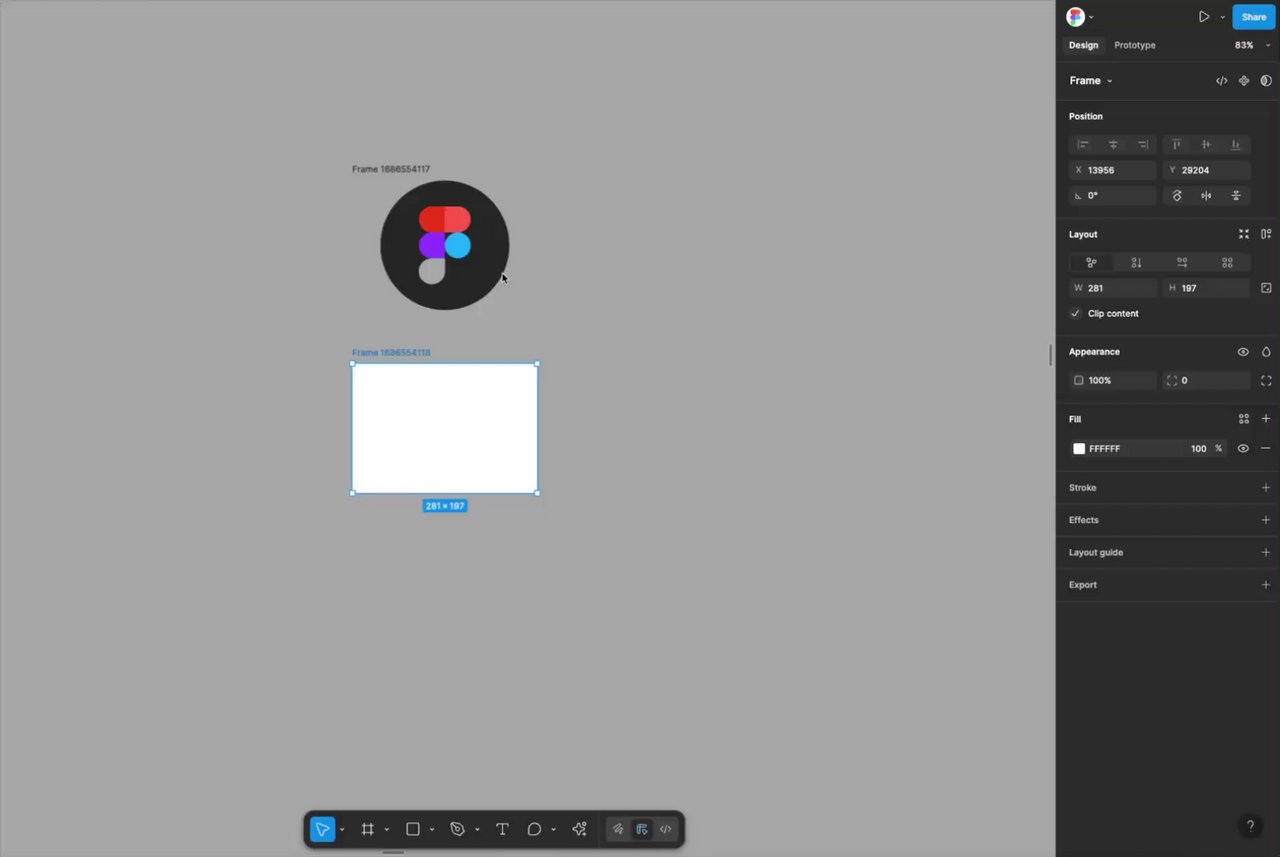Screen dimensions: 1280x857
Task: Add an effect with the plus button
Action: click(x=1266, y=520)
